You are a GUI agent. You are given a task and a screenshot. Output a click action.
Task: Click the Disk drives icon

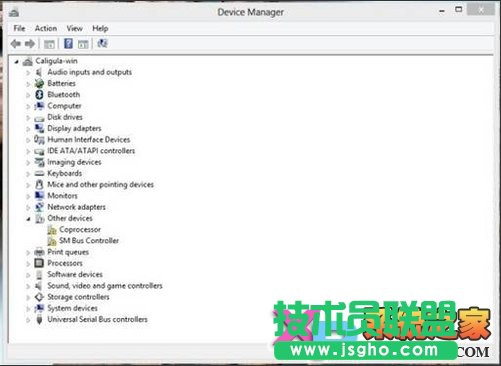pos(39,118)
